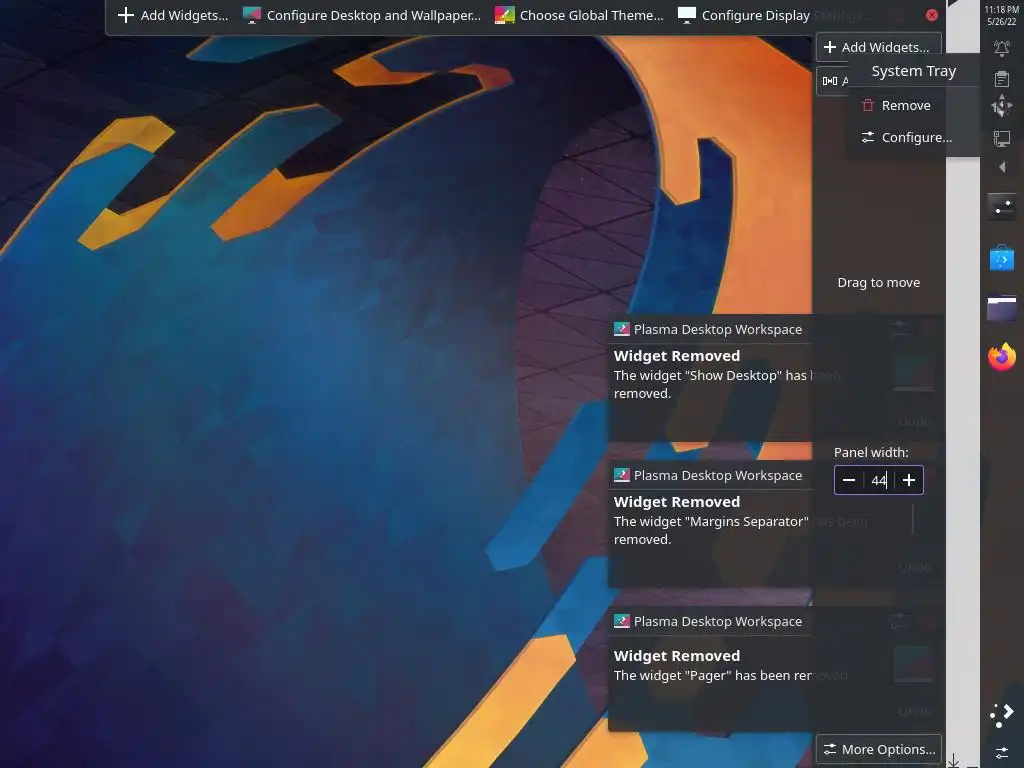Screen dimensions: 1024x768
Task: Expand hidden system tray icons arrow
Action: coord(1002,167)
